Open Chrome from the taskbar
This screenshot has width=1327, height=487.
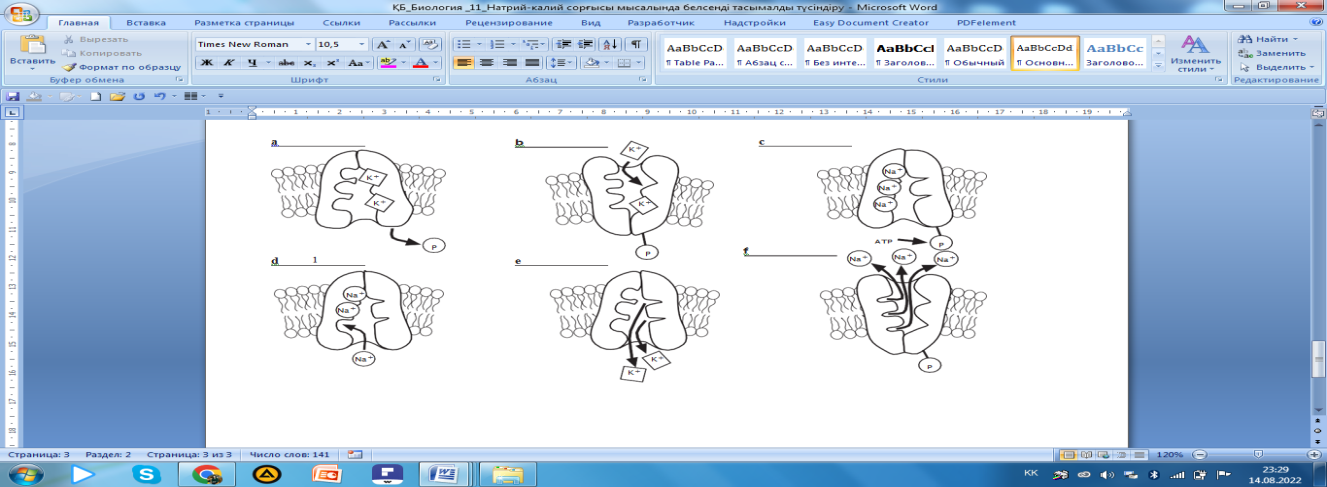click(x=208, y=473)
